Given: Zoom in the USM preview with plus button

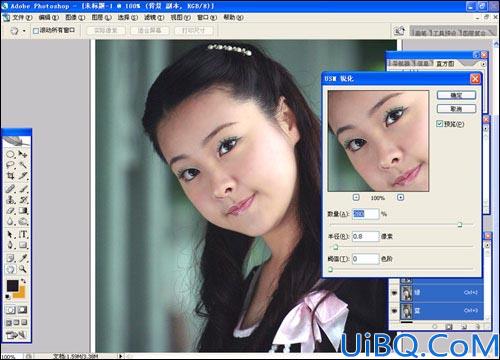Looking at the screenshot, I should pyautogui.click(x=400, y=198).
